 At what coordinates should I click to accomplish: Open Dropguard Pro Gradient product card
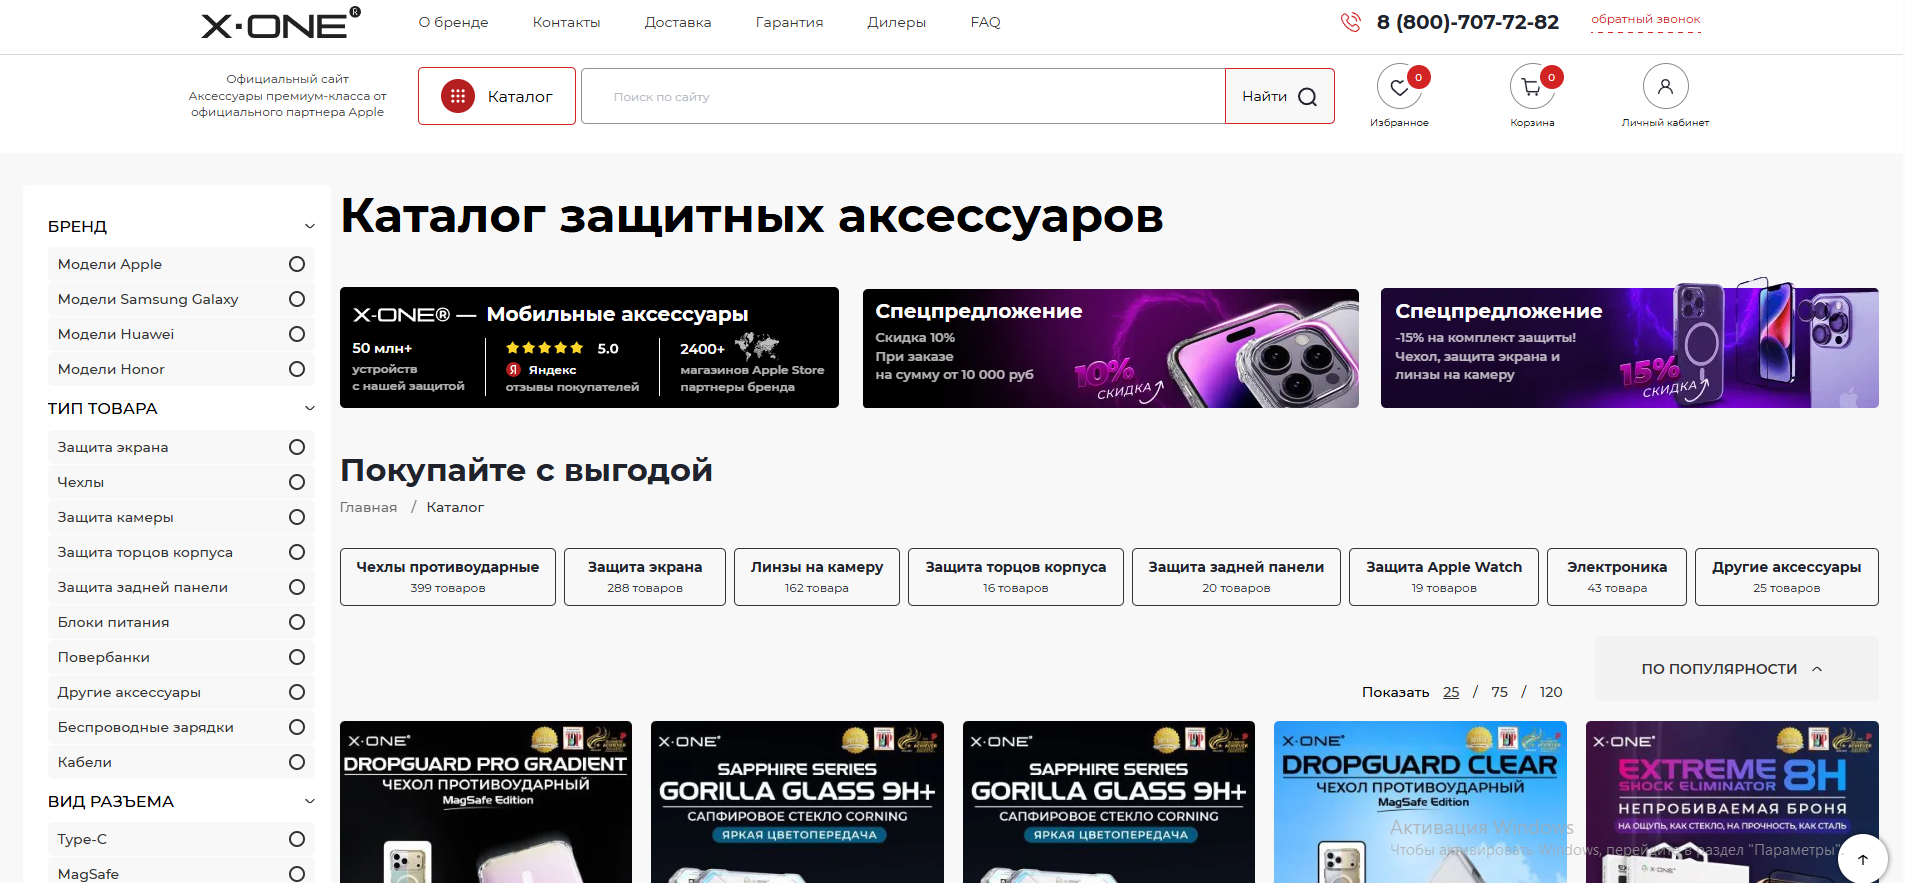point(486,802)
